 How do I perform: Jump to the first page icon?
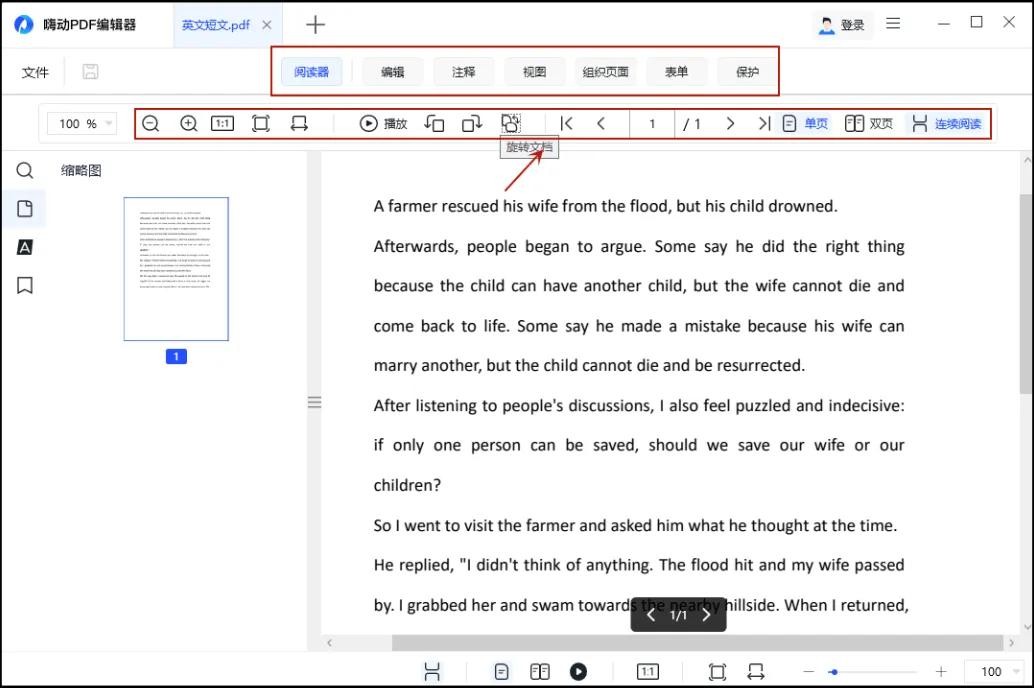point(566,123)
